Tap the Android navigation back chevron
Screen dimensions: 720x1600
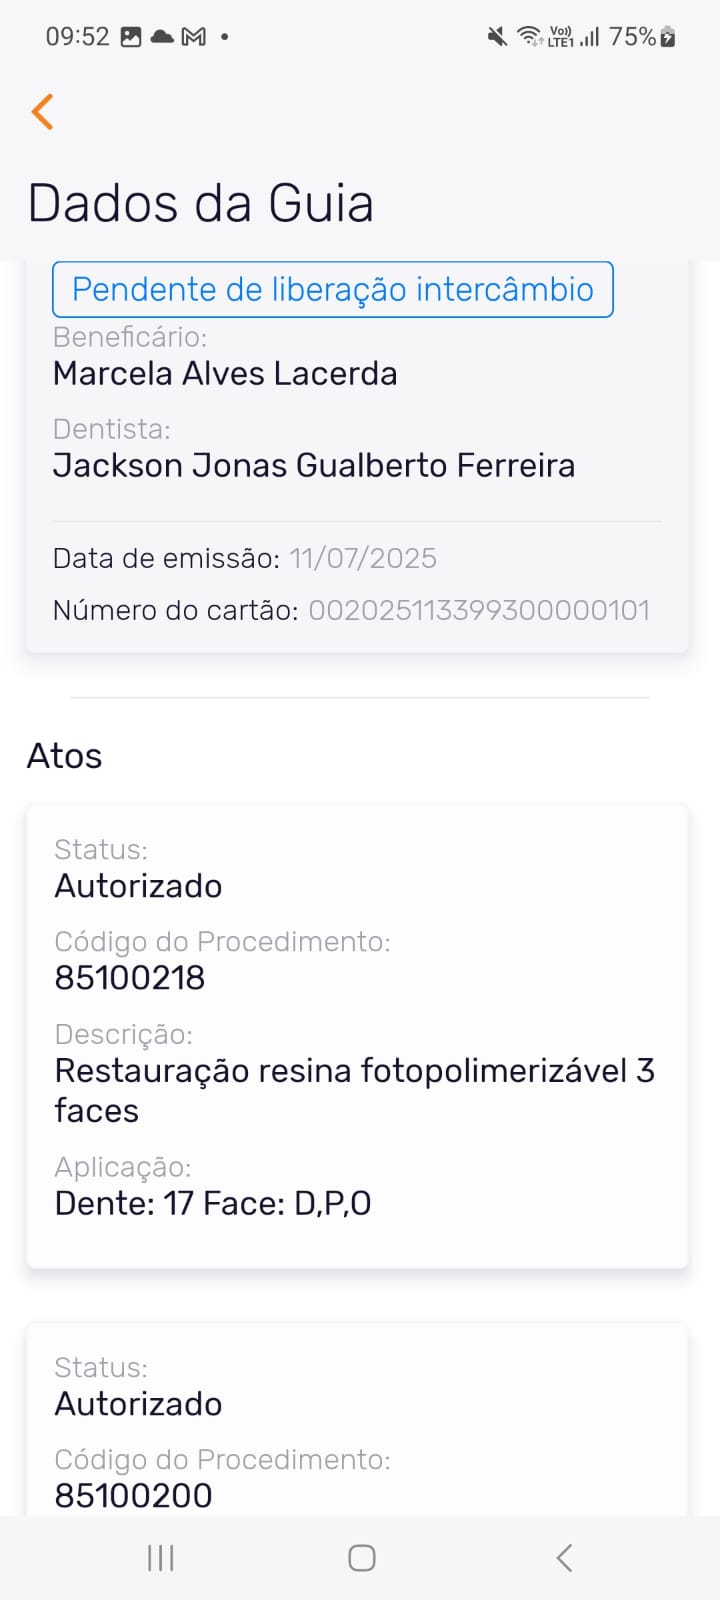coord(564,1557)
